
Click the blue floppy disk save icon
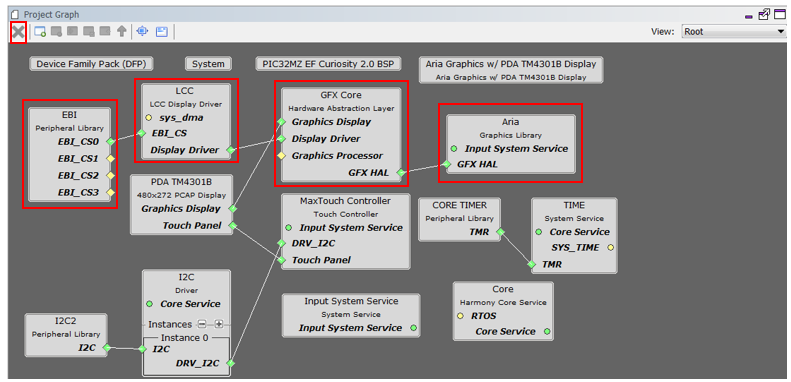[x=161, y=32]
